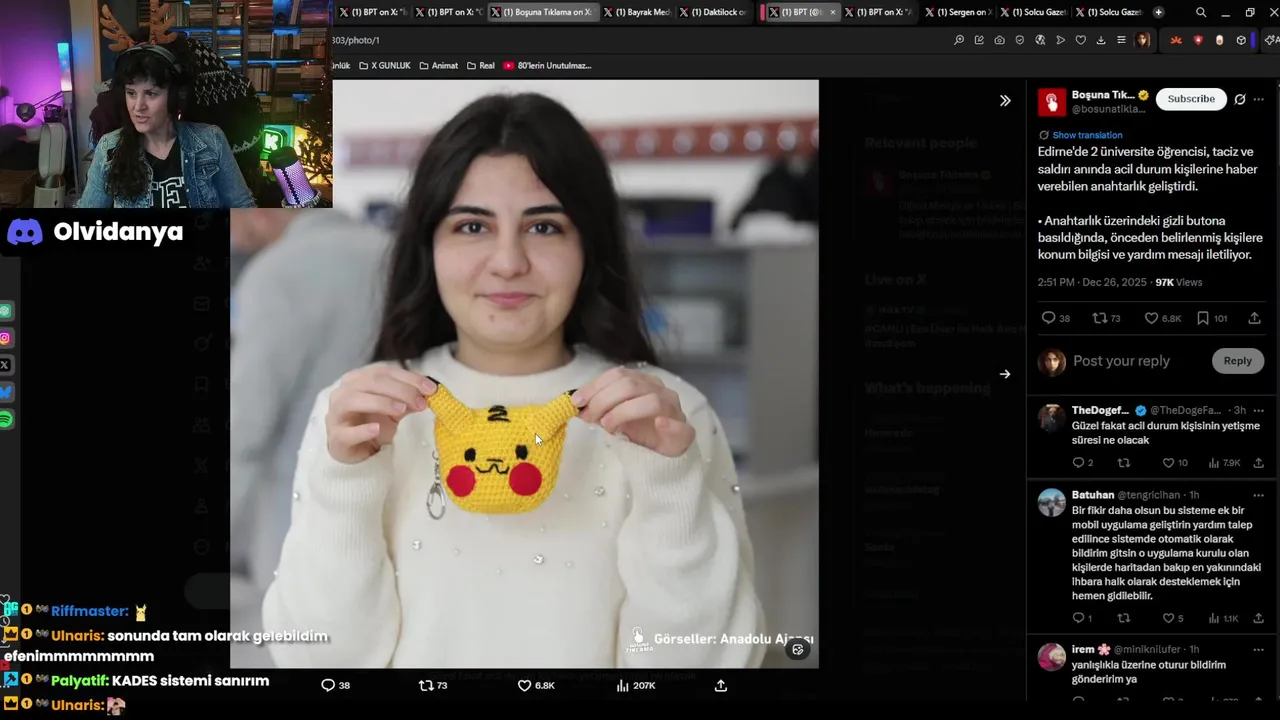Reply icon with 38 in side panel
This screenshot has width=1280, height=720.
tap(1049, 318)
